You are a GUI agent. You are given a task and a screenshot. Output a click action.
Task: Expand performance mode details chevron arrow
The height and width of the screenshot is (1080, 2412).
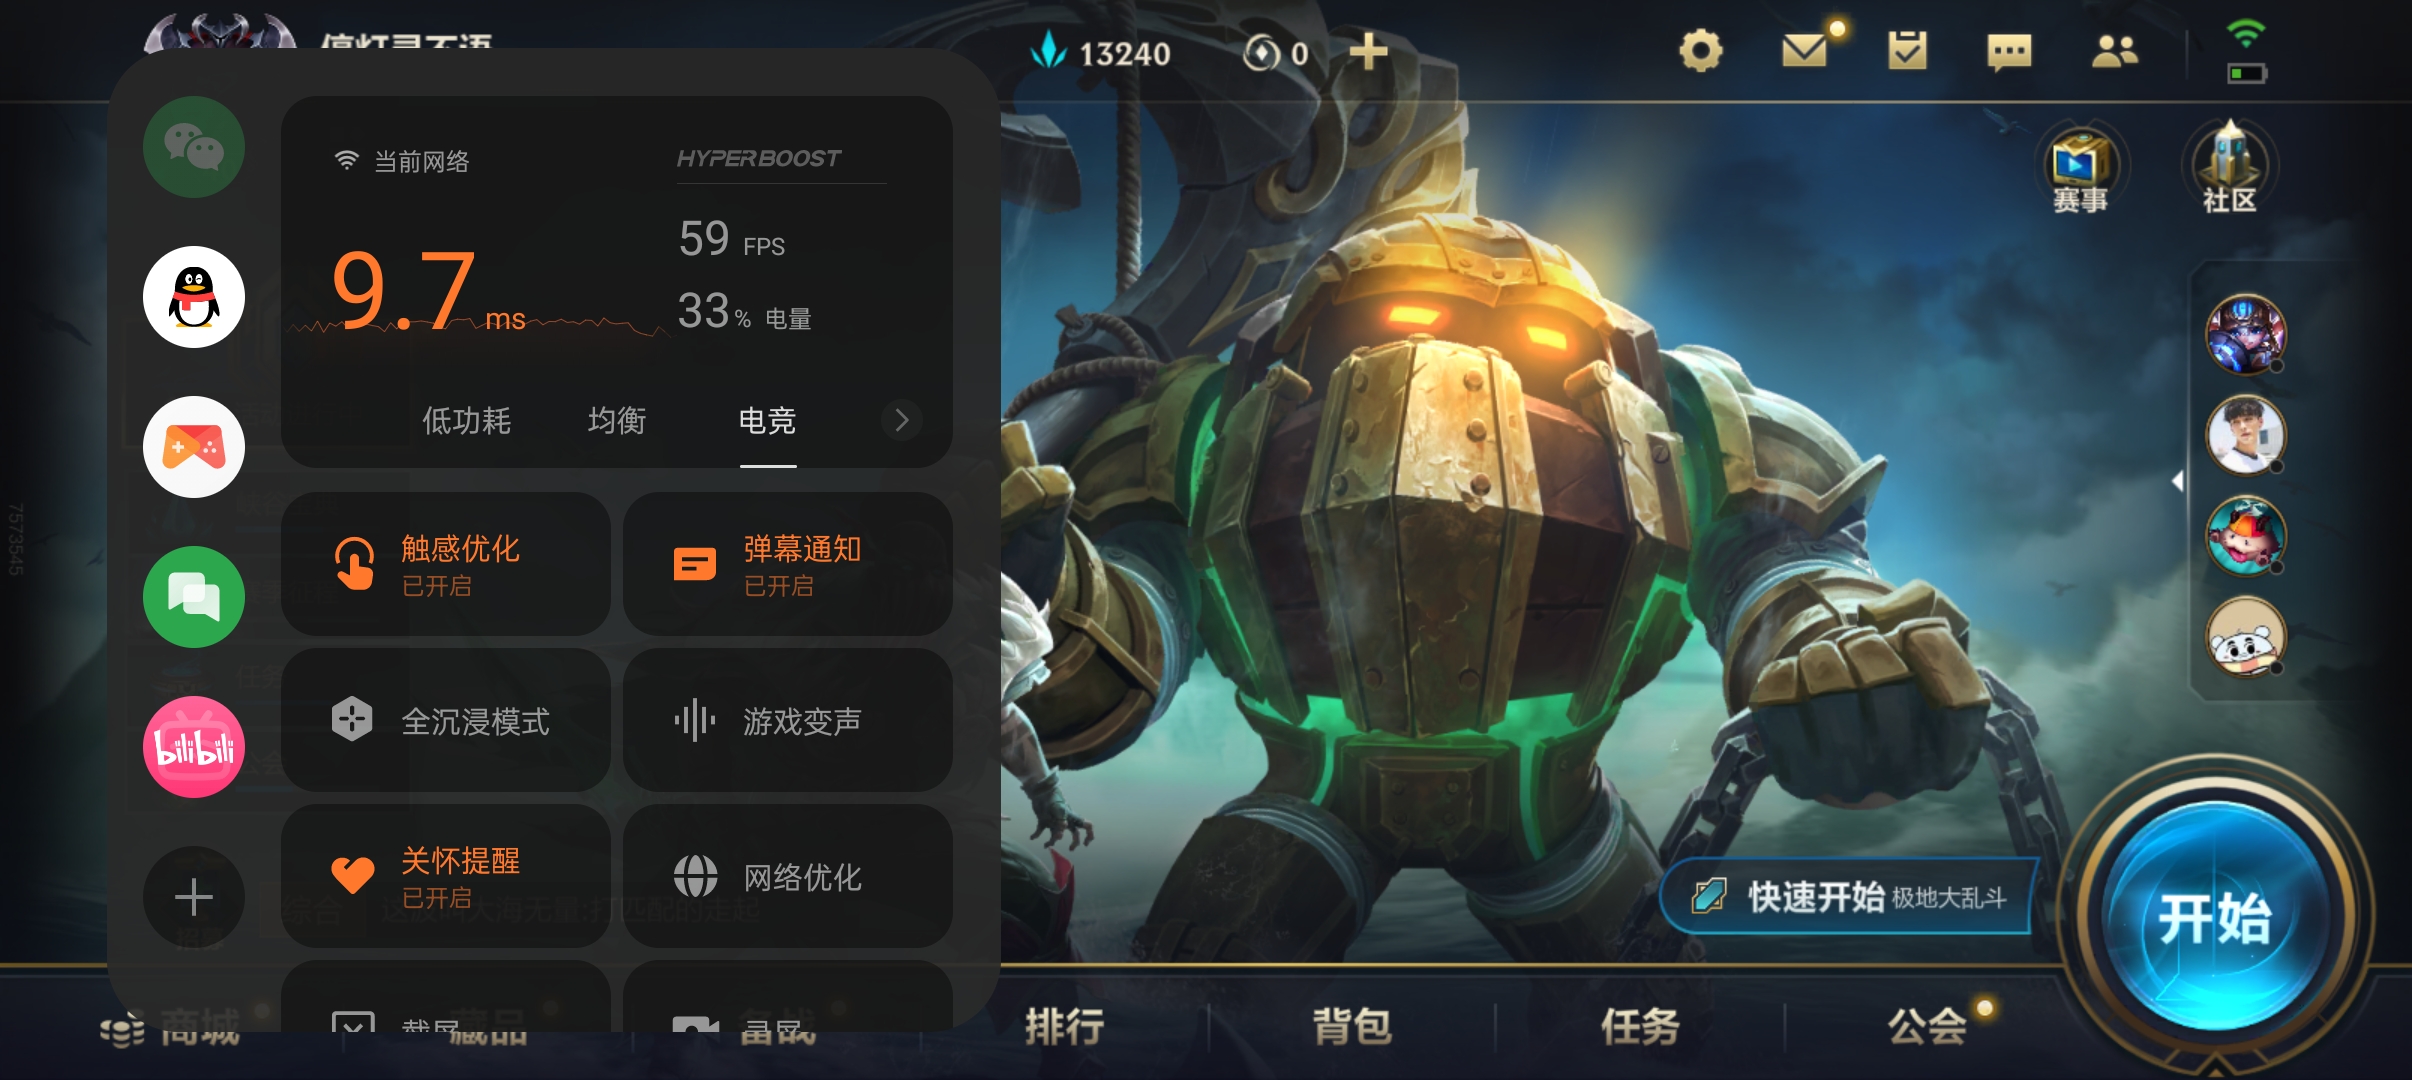click(x=902, y=420)
